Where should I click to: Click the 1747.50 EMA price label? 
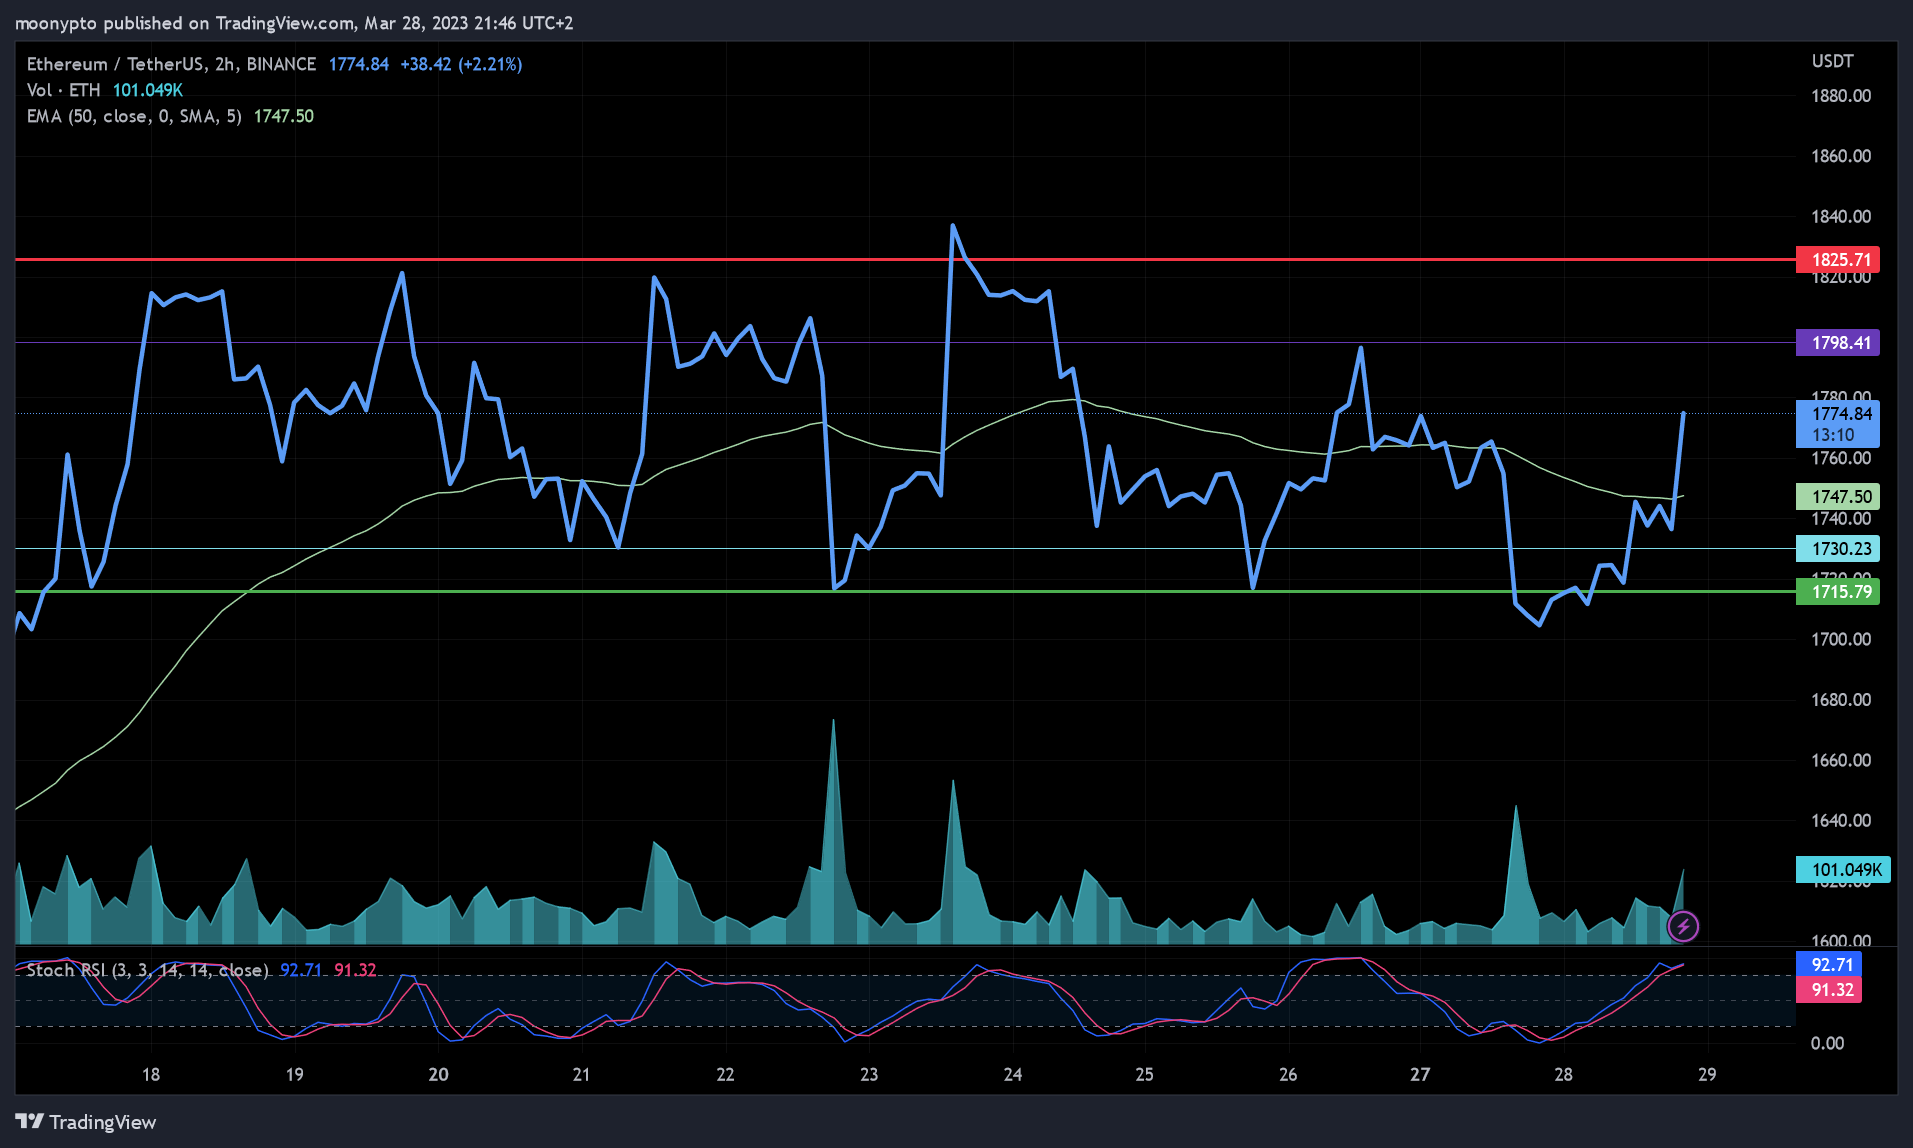point(1838,497)
